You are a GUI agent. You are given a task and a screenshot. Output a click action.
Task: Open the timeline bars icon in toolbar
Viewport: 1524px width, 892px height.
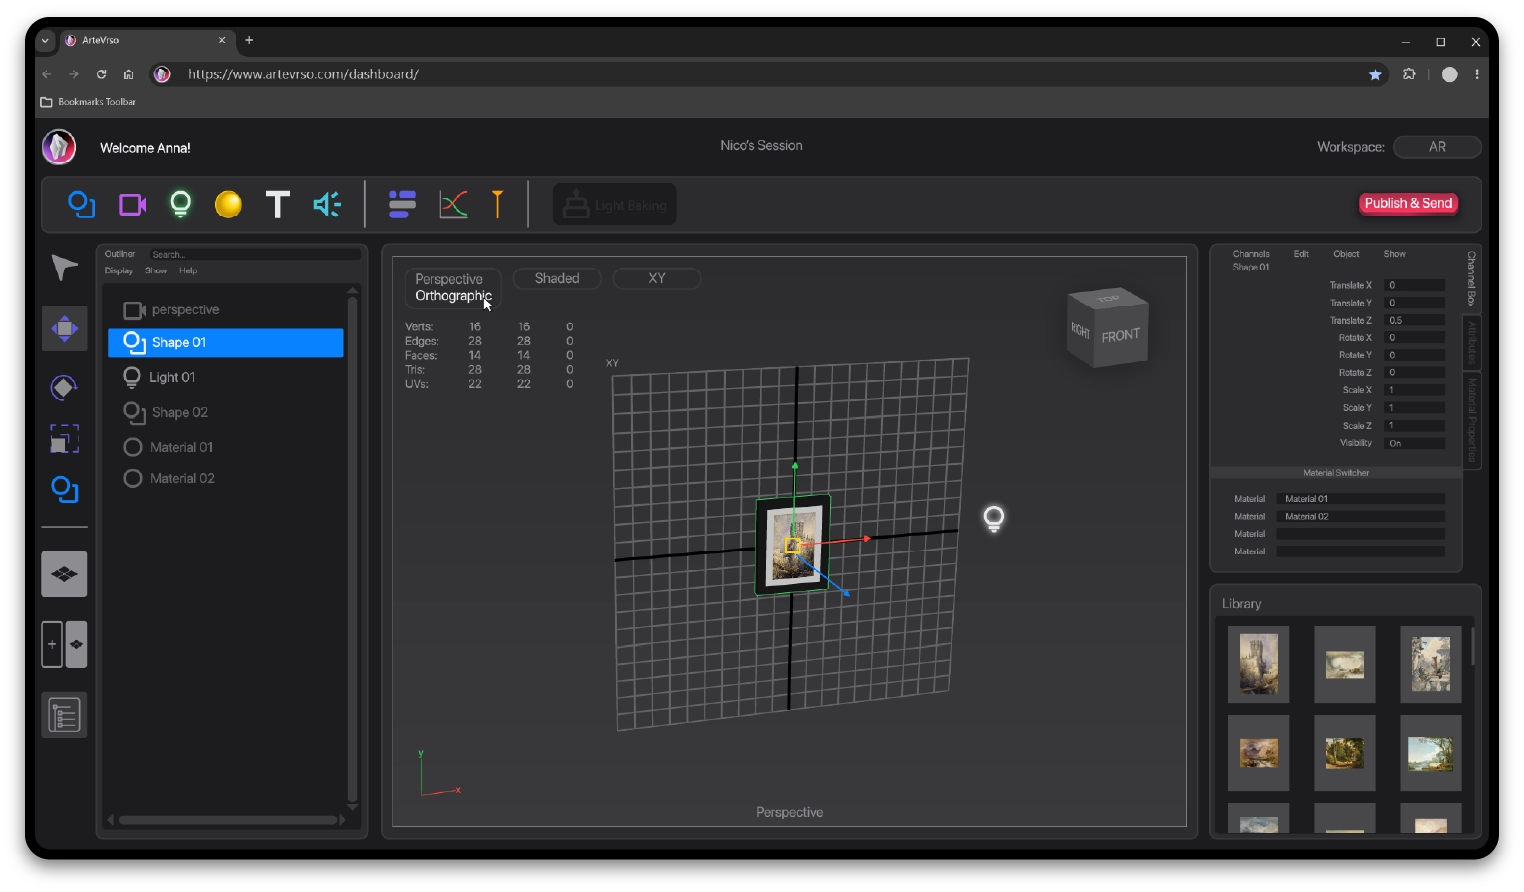coord(402,204)
